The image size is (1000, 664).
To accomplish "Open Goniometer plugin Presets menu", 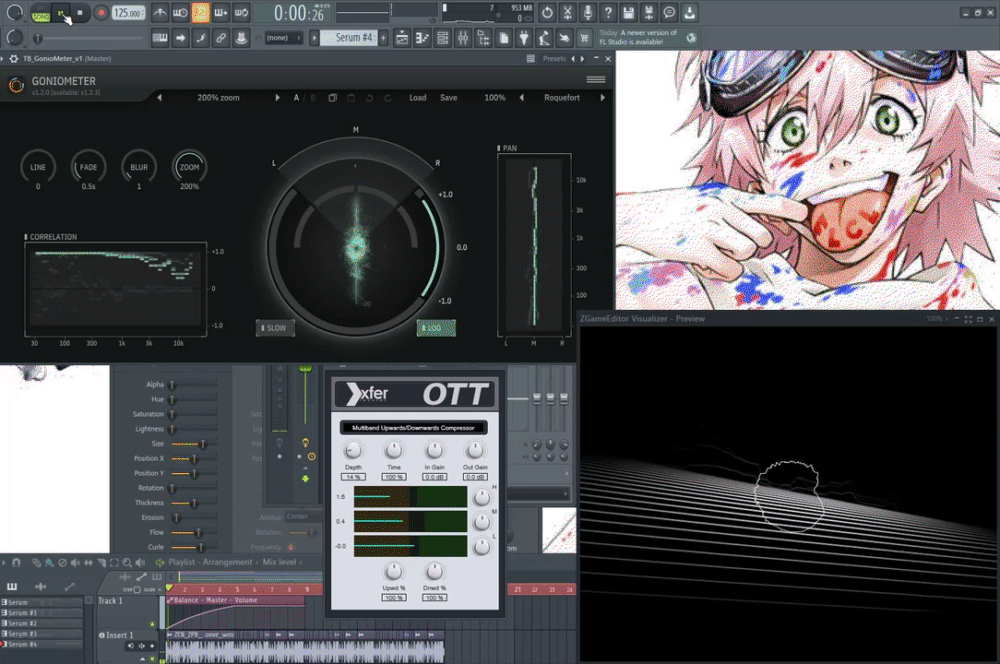I will pyautogui.click(x=554, y=59).
